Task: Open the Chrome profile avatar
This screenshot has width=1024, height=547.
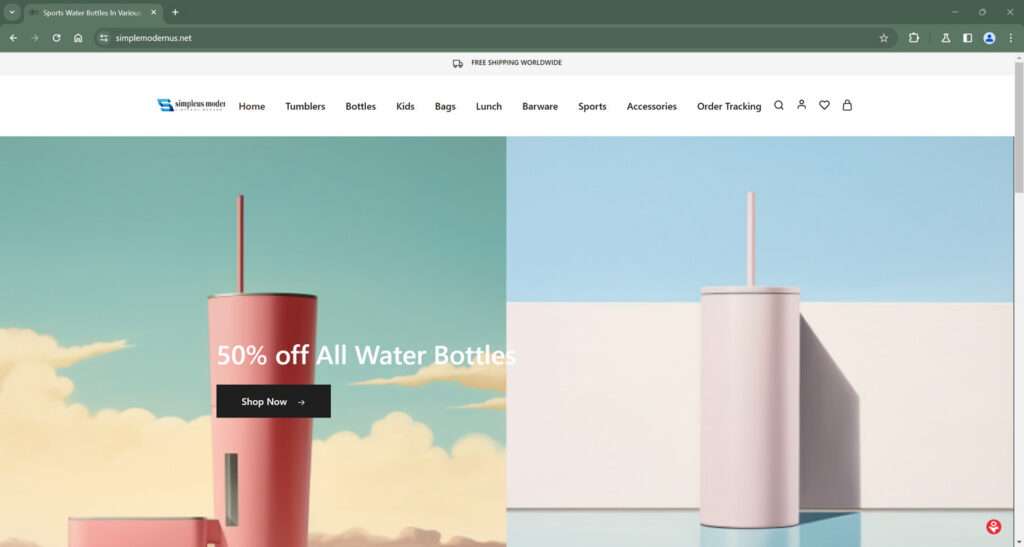Action: tap(989, 38)
